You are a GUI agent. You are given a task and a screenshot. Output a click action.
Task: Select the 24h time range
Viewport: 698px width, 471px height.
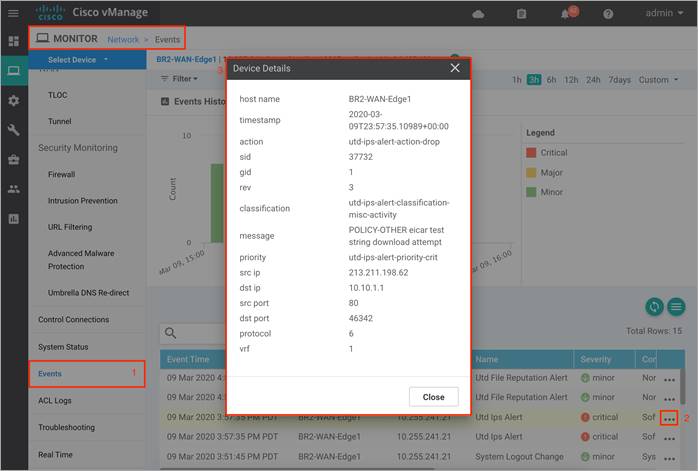click(593, 80)
